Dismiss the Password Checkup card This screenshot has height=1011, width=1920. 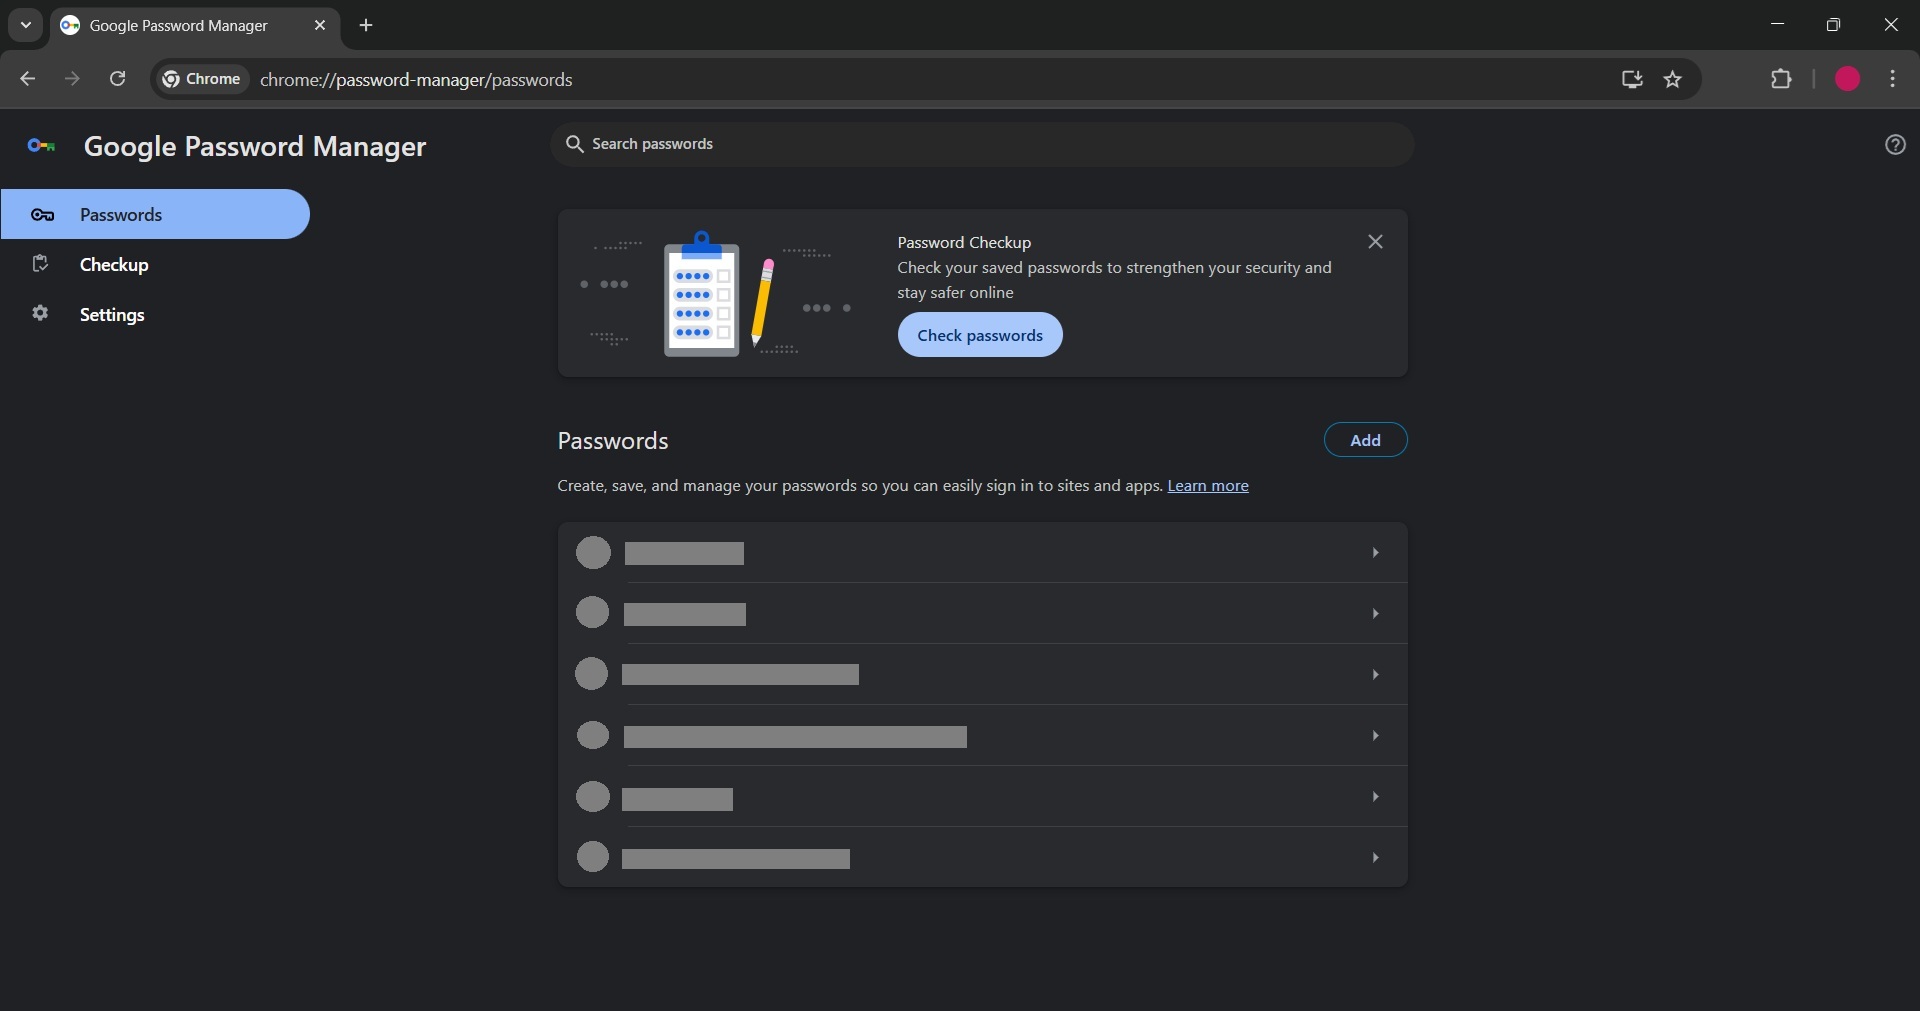pos(1375,242)
